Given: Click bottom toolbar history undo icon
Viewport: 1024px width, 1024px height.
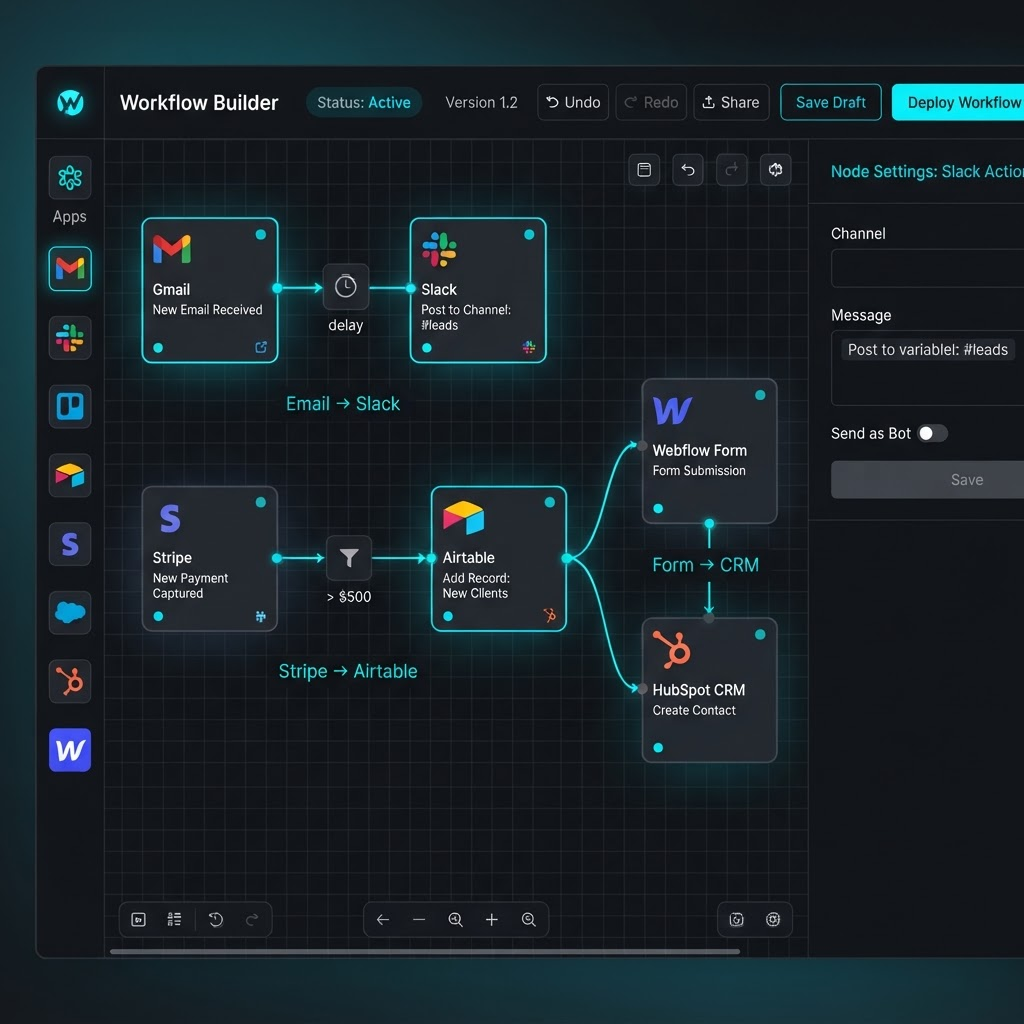Looking at the screenshot, I should [x=216, y=920].
